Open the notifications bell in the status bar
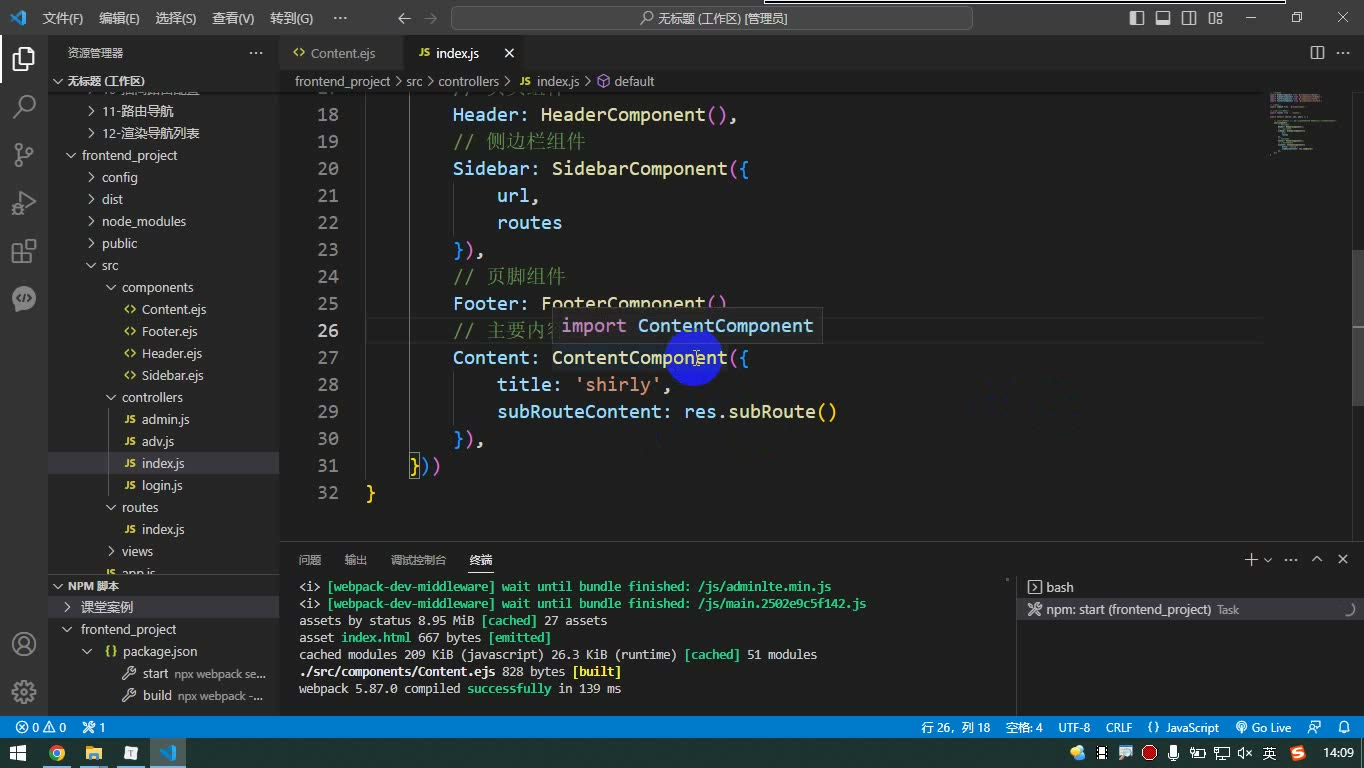1364x768 pixels. point(1342,728)
